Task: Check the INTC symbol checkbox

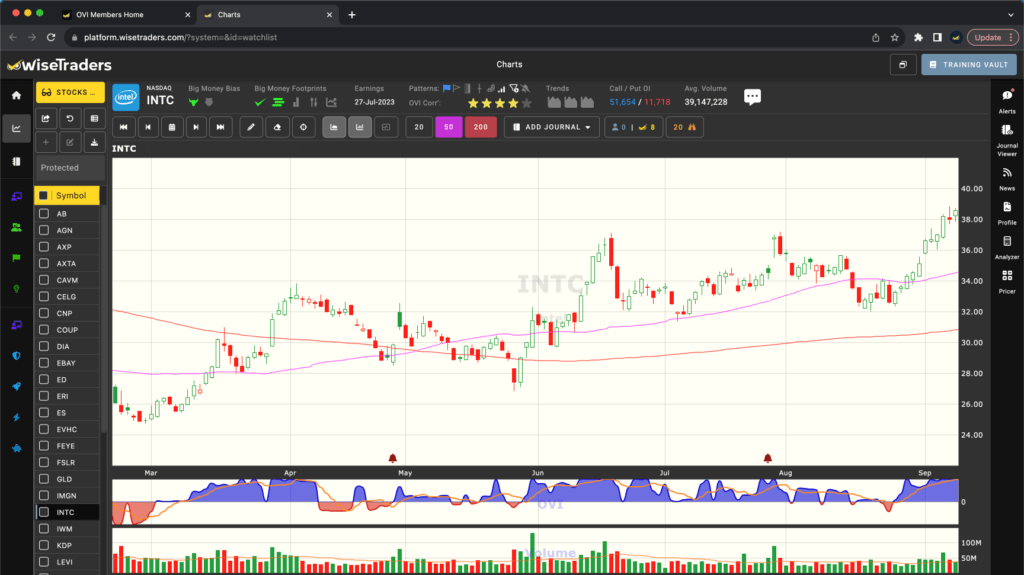Action: click(44, 512)
